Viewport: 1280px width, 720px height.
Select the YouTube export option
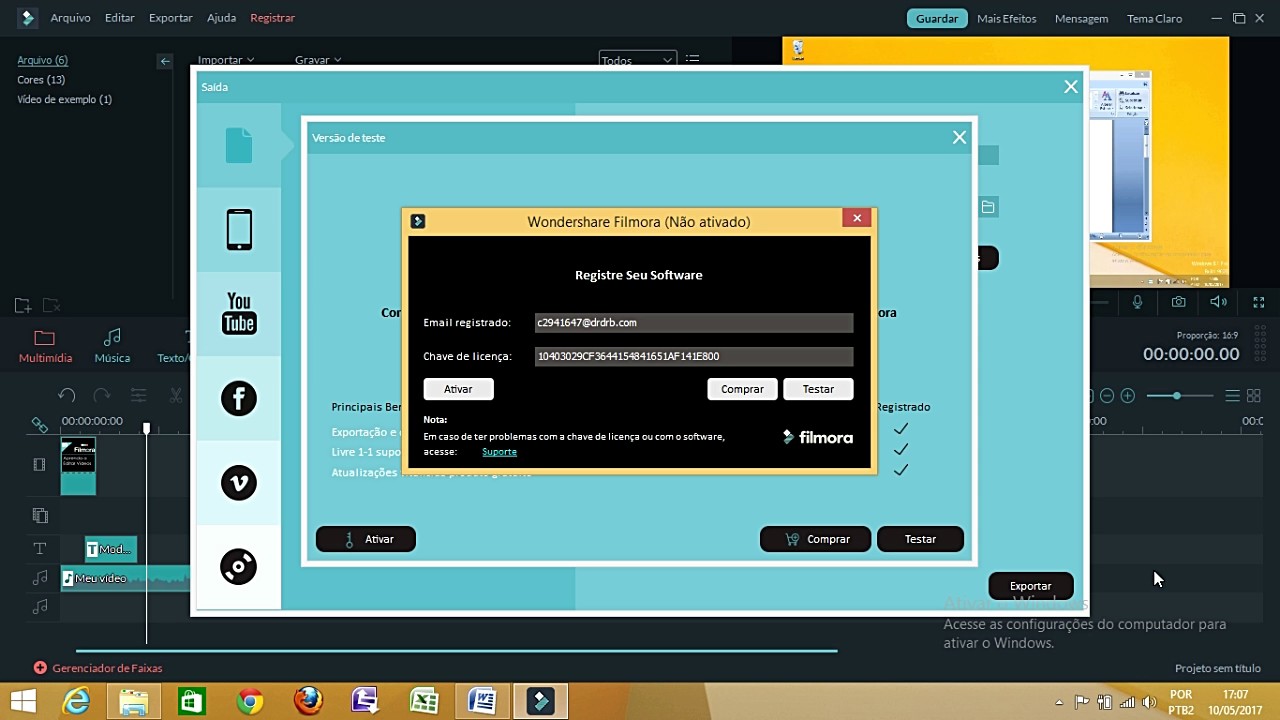(239, 313)
